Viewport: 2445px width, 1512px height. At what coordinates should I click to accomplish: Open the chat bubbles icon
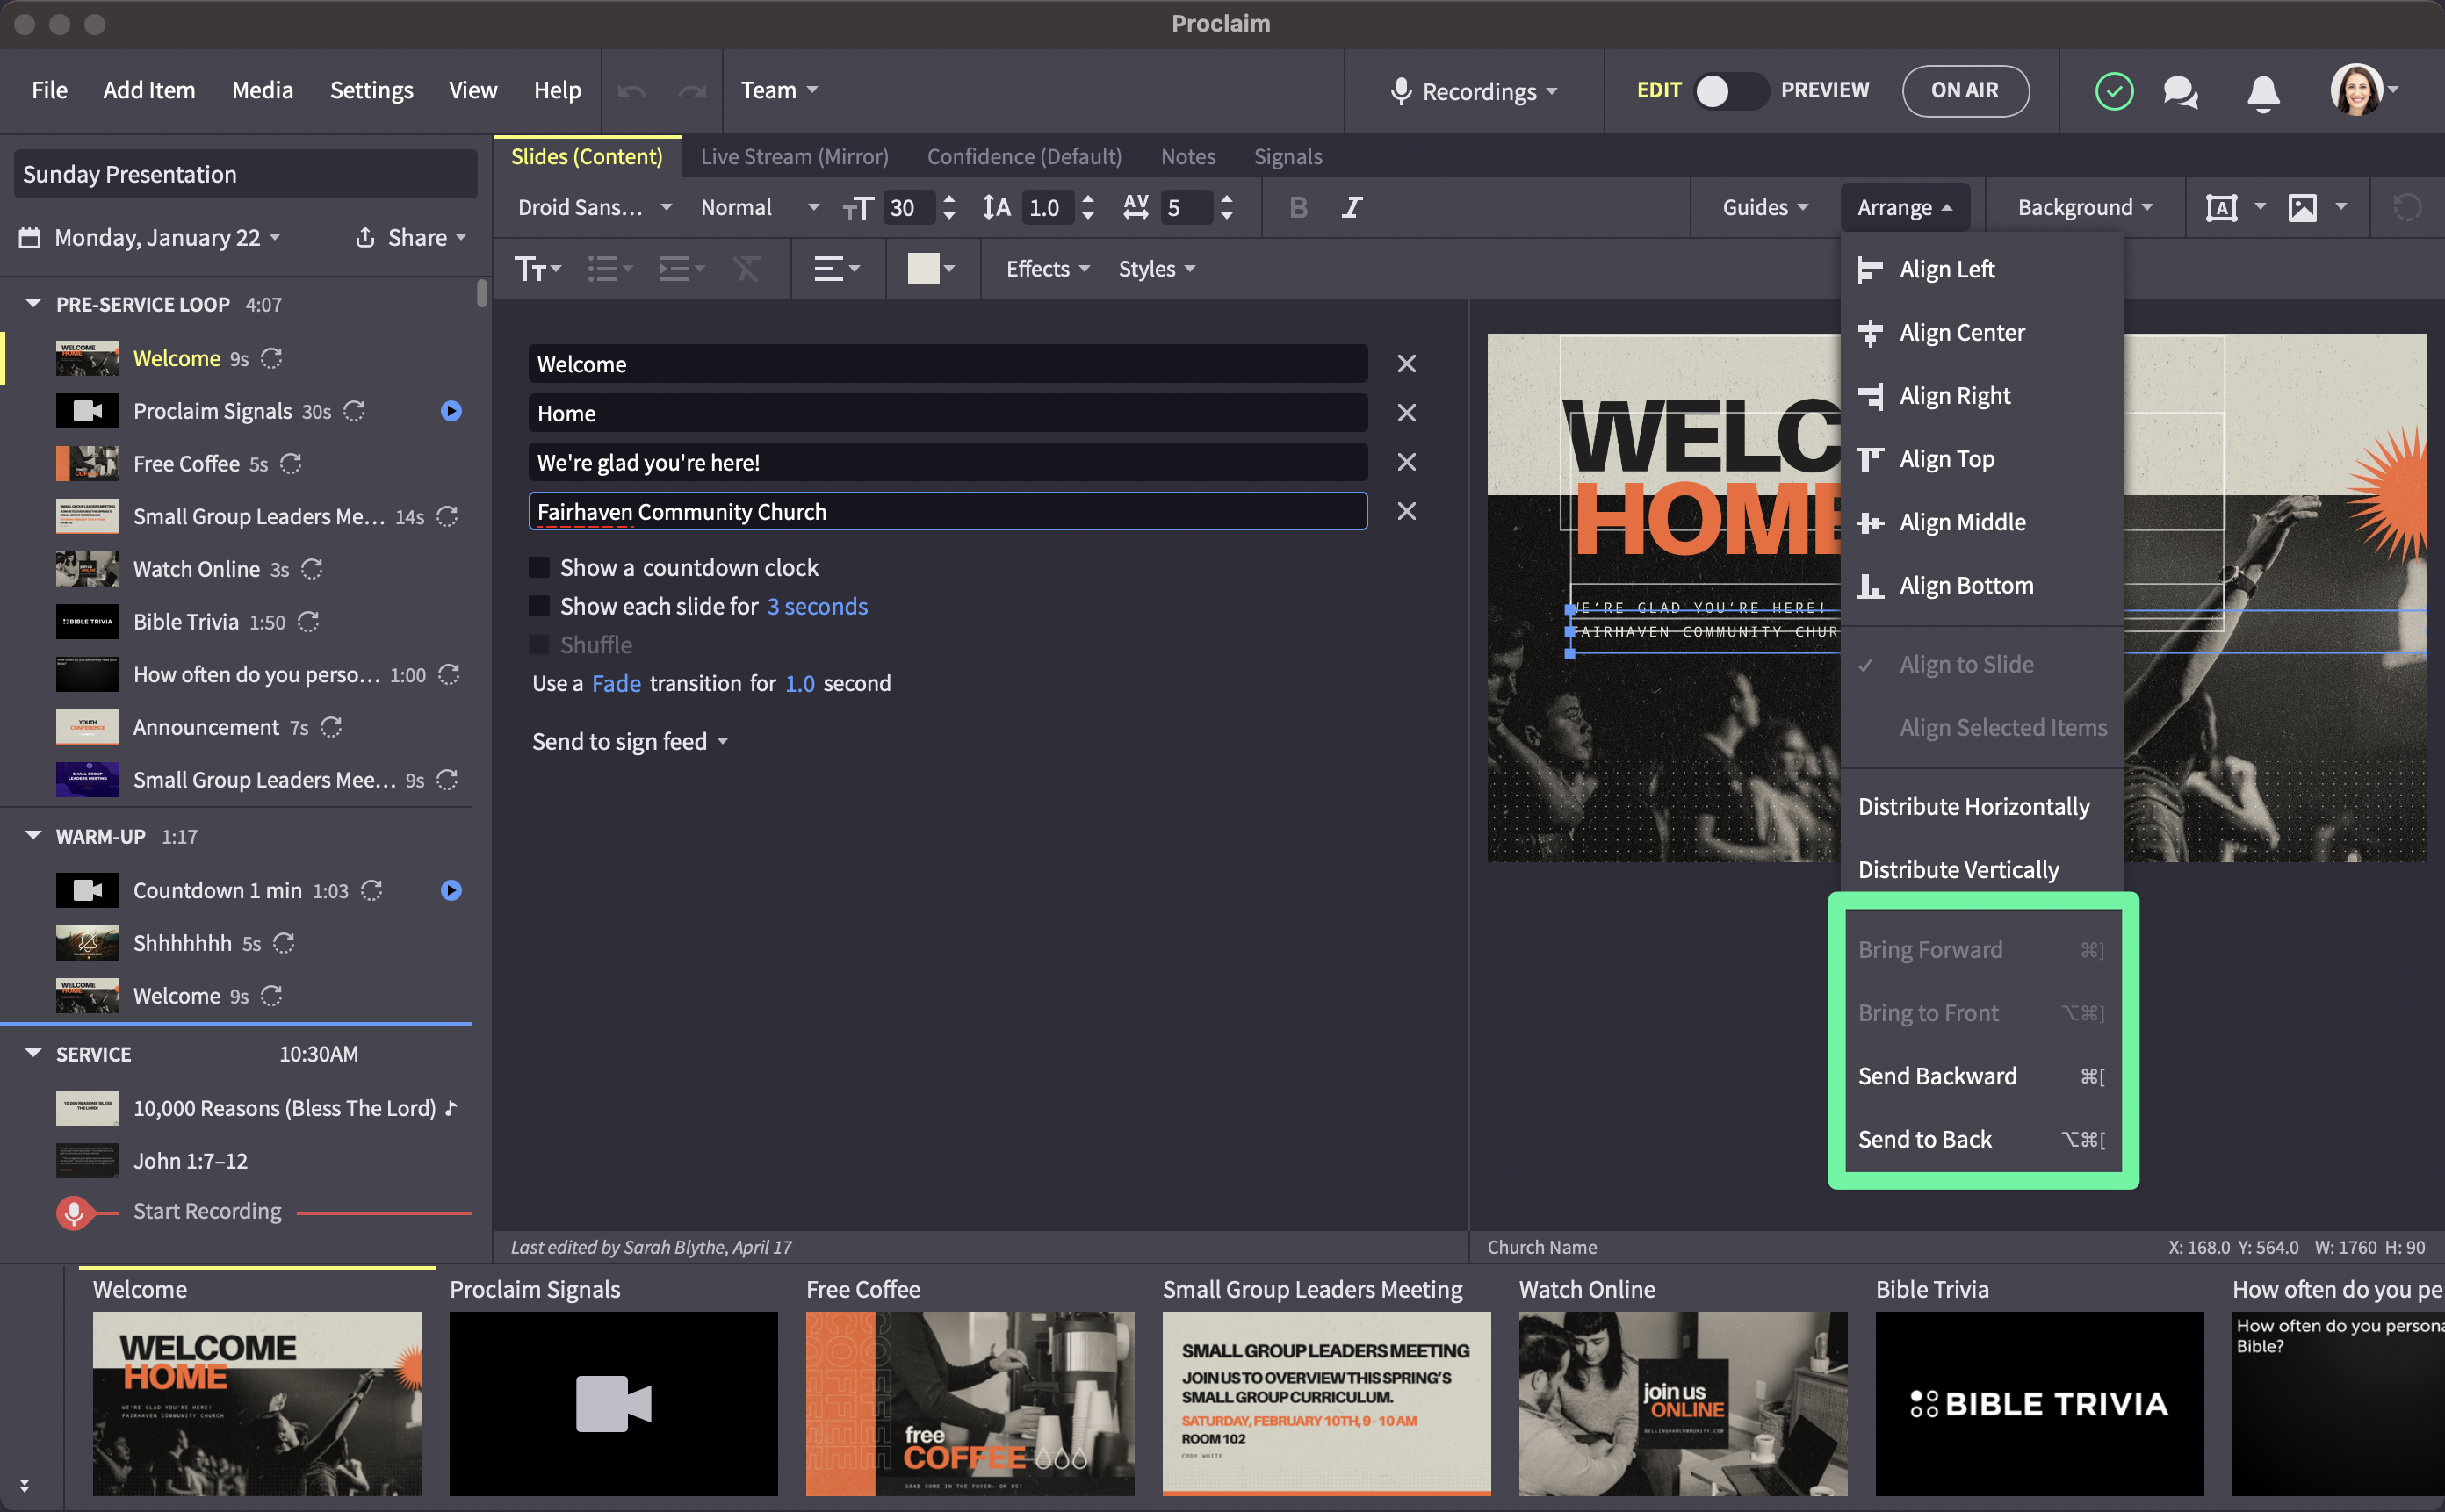2180,92
